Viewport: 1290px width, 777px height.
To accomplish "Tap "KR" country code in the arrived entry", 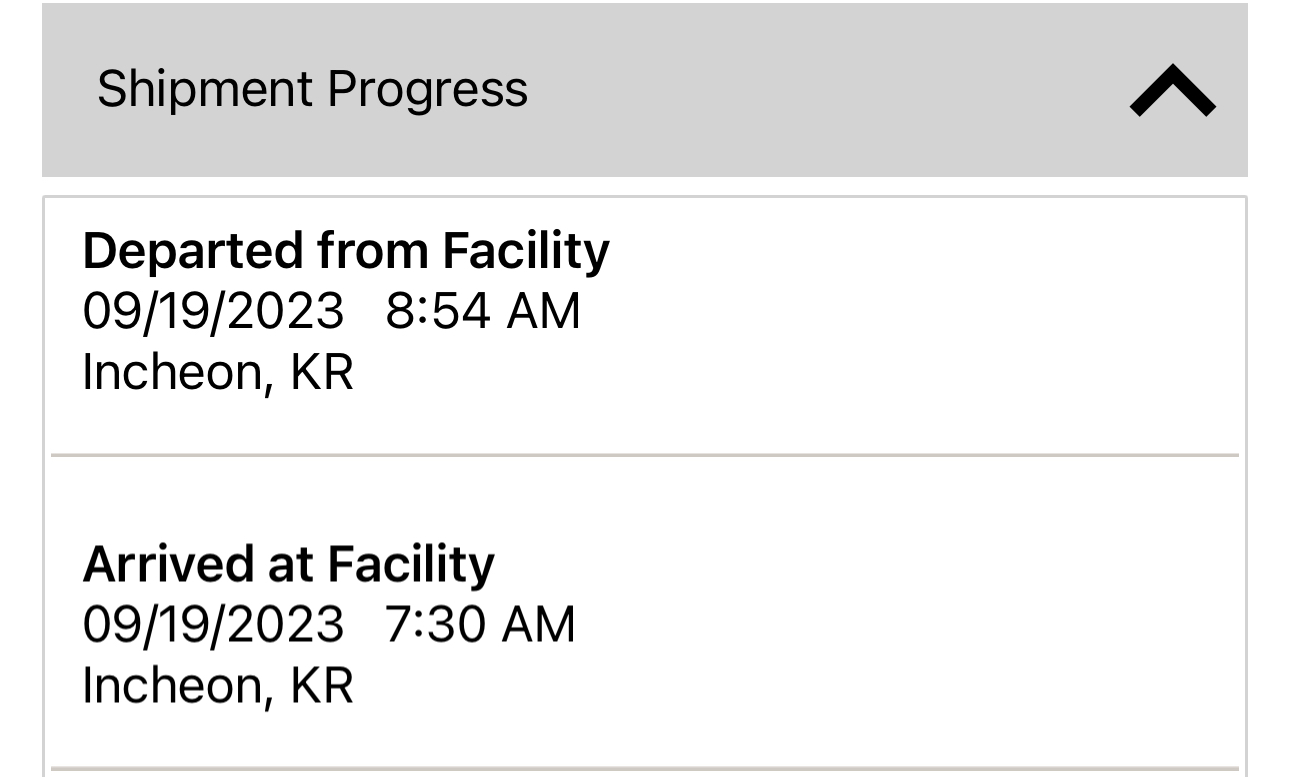I will [x=322, y=686].
